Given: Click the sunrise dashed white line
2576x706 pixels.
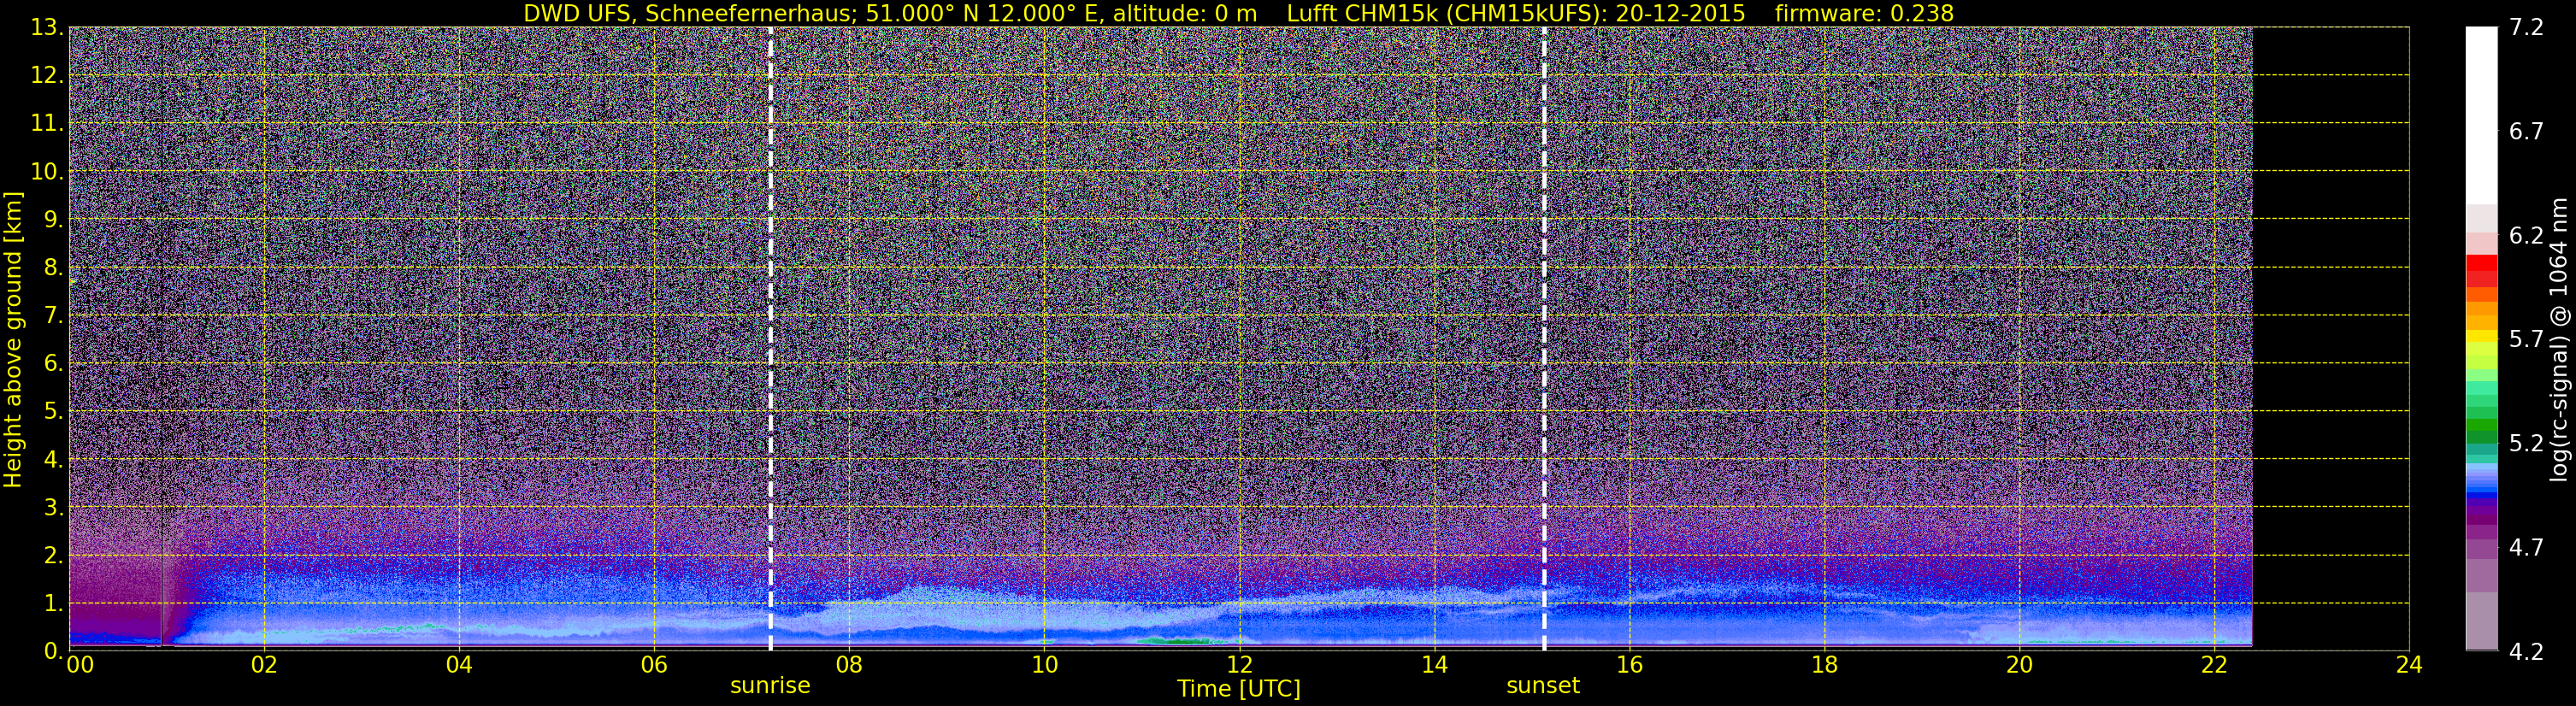Looking at the screenshot, I should click(x=770, y=339).
